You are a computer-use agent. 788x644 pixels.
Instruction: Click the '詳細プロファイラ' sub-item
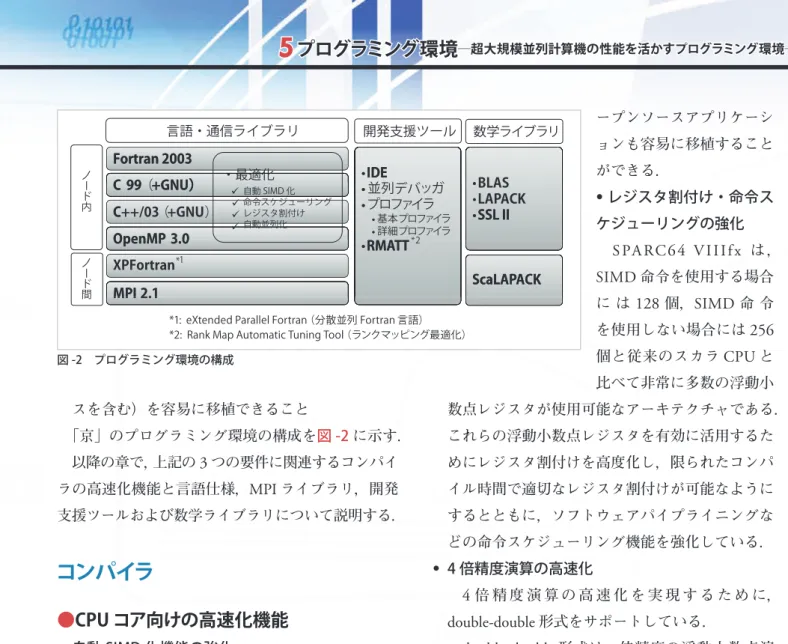pos(414,231)
